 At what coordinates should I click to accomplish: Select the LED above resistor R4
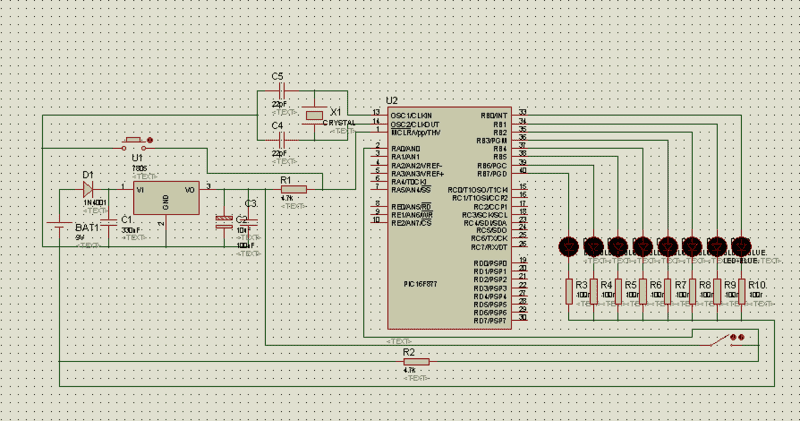(593, 247)
